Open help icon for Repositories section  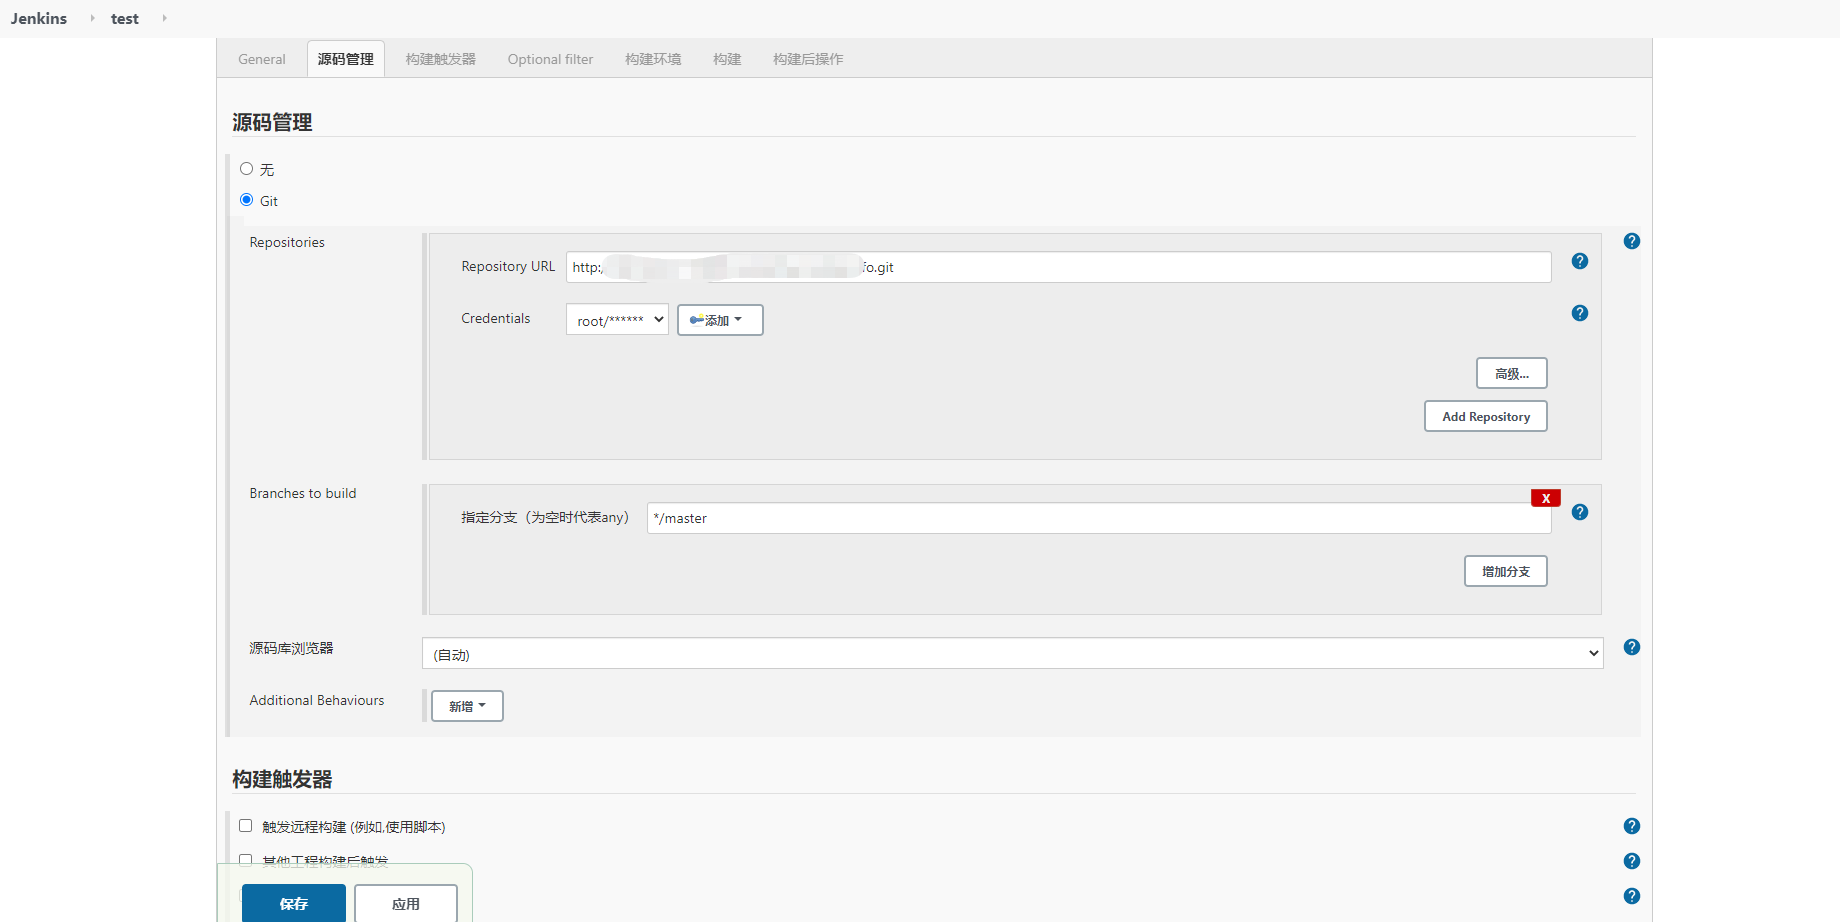click(1631, 241)
